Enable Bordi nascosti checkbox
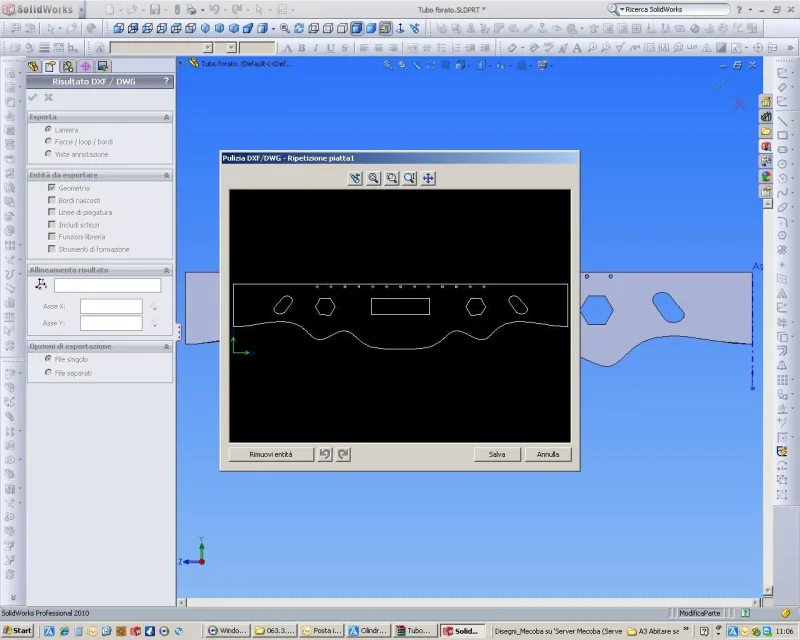 pos(52,200)
